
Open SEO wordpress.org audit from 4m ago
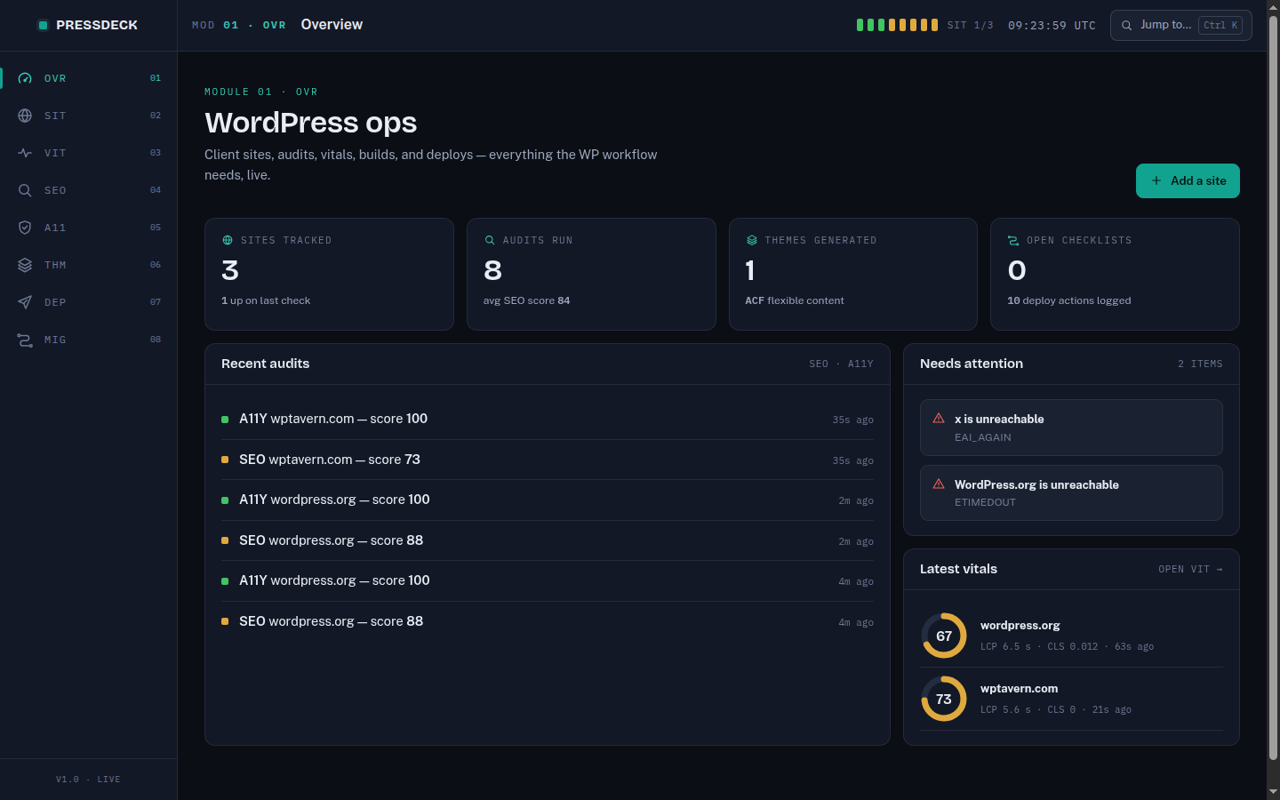click(547, 621)
